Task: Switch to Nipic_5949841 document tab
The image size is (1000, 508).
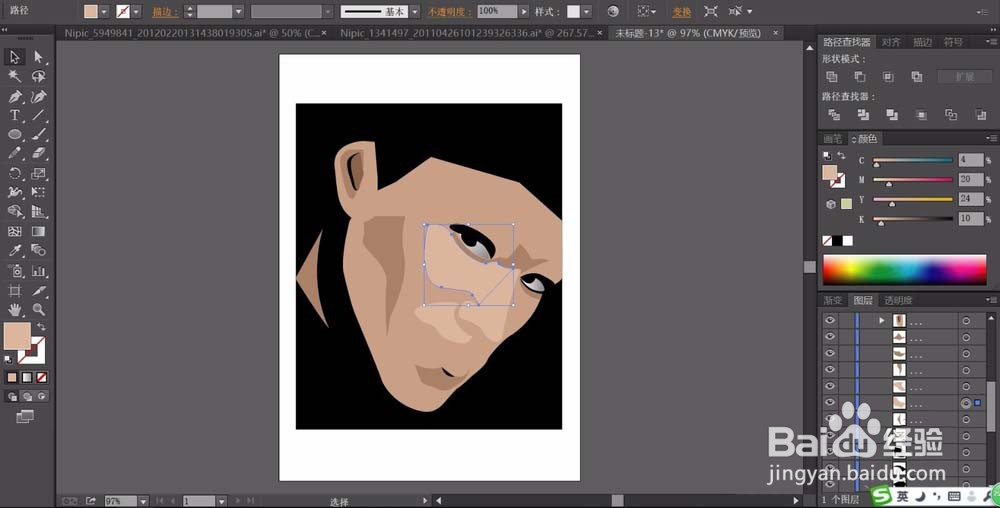Action: tap(191, 33)
